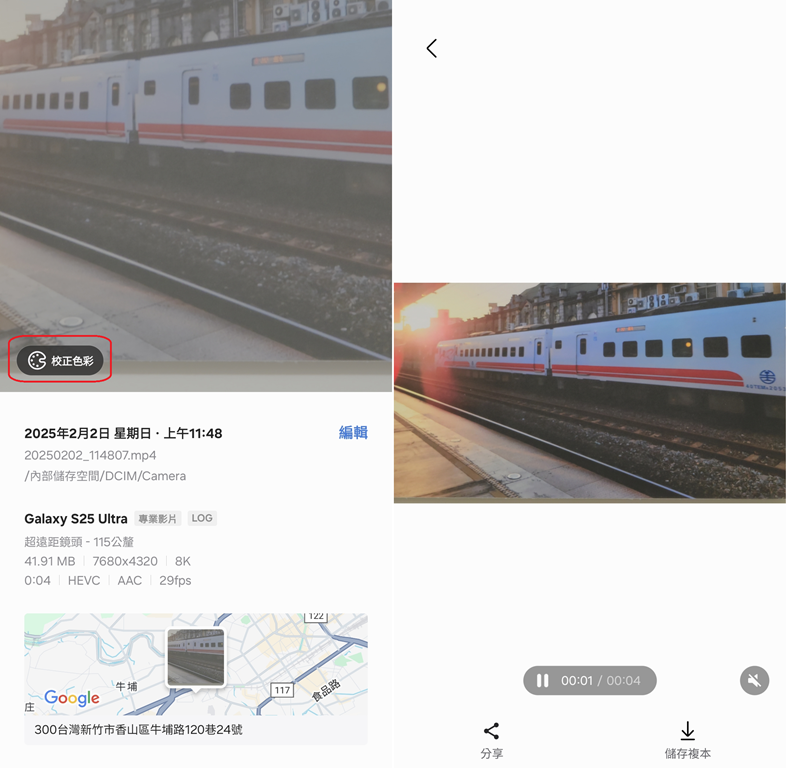The height and width of the screenshot is (768, 787).
Task: Click the 儲存複本 label text
Action: pyautogui.click(x=688, y=753)
